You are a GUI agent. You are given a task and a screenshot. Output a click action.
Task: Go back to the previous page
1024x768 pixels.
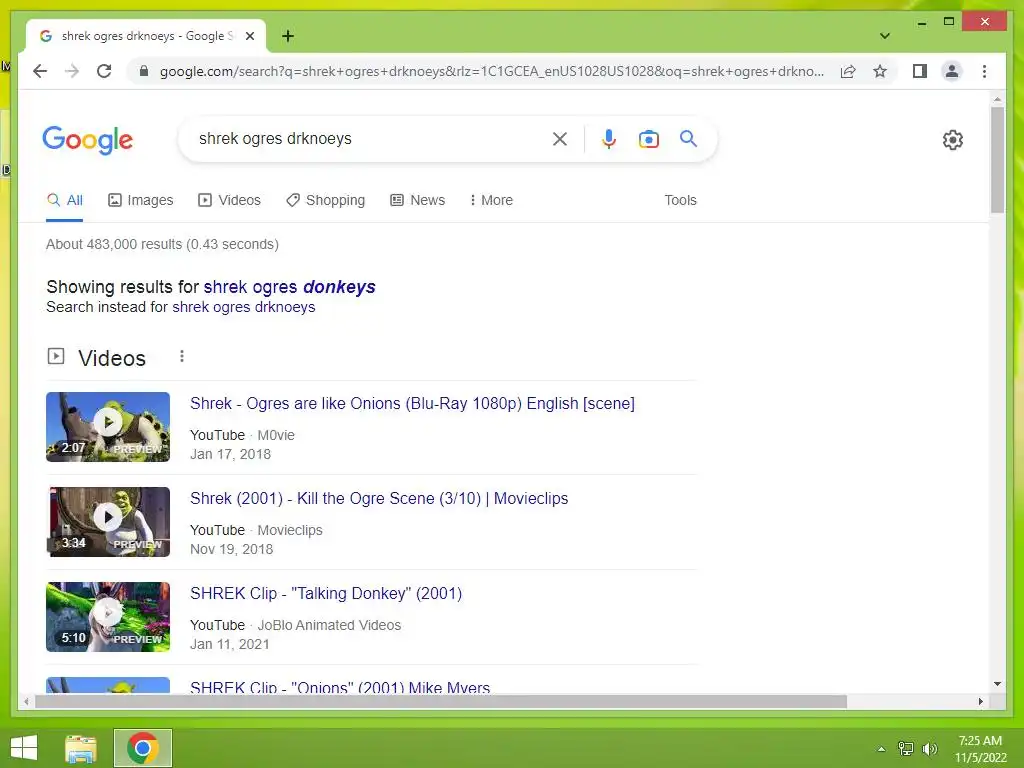pyautogui.click(x=40, y=71)
